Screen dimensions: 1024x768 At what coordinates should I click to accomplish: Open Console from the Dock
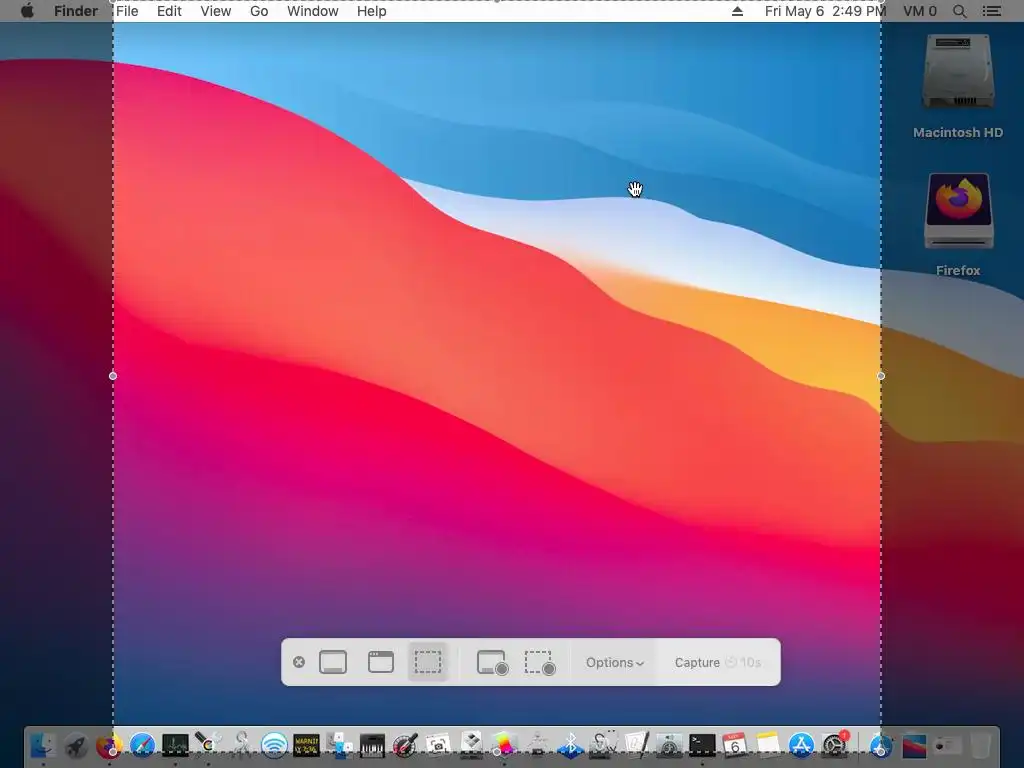(307, 744)
